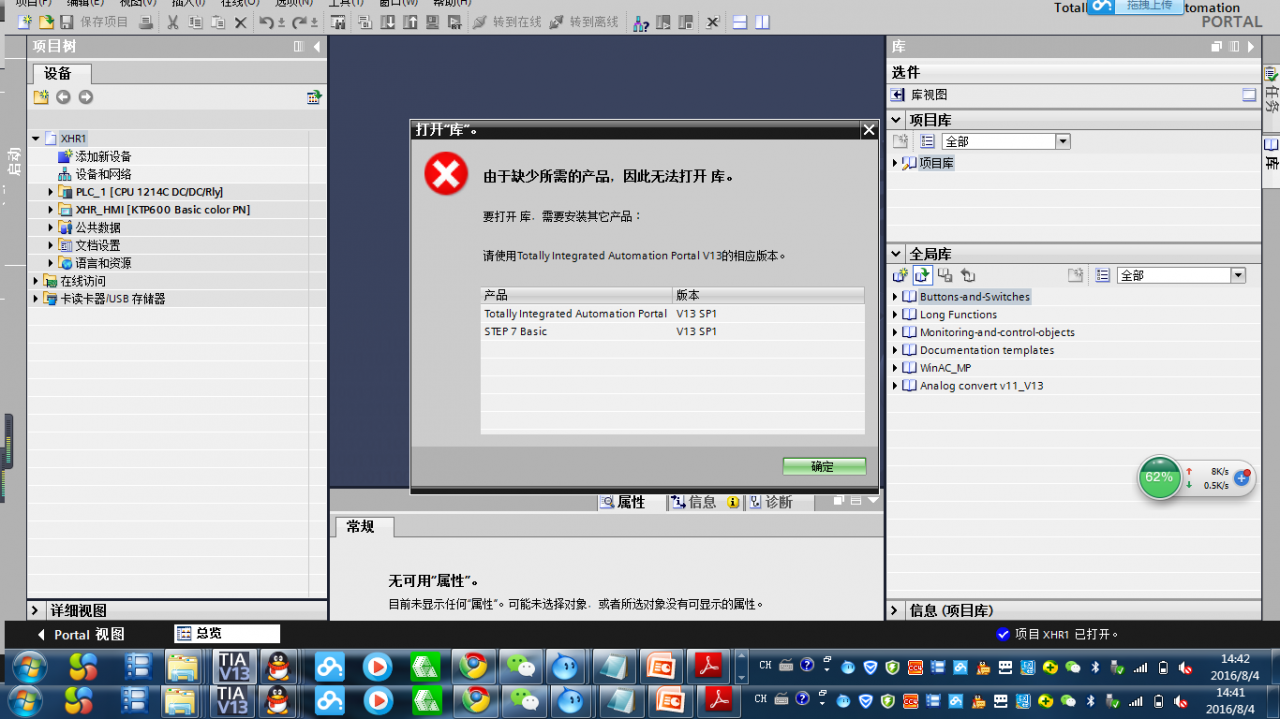Redo the action in toolbar
1280x719 pixels.
click(x=301, y=22)
